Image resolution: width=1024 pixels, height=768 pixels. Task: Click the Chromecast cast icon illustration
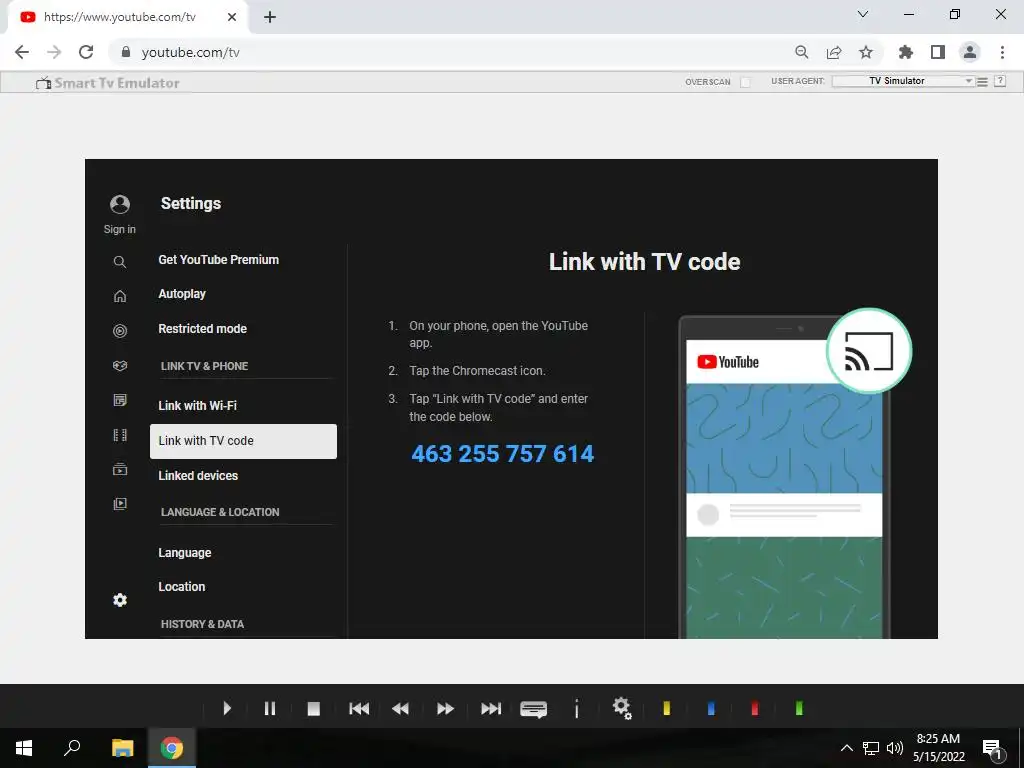pyautogui.click(x=869, y=351)
